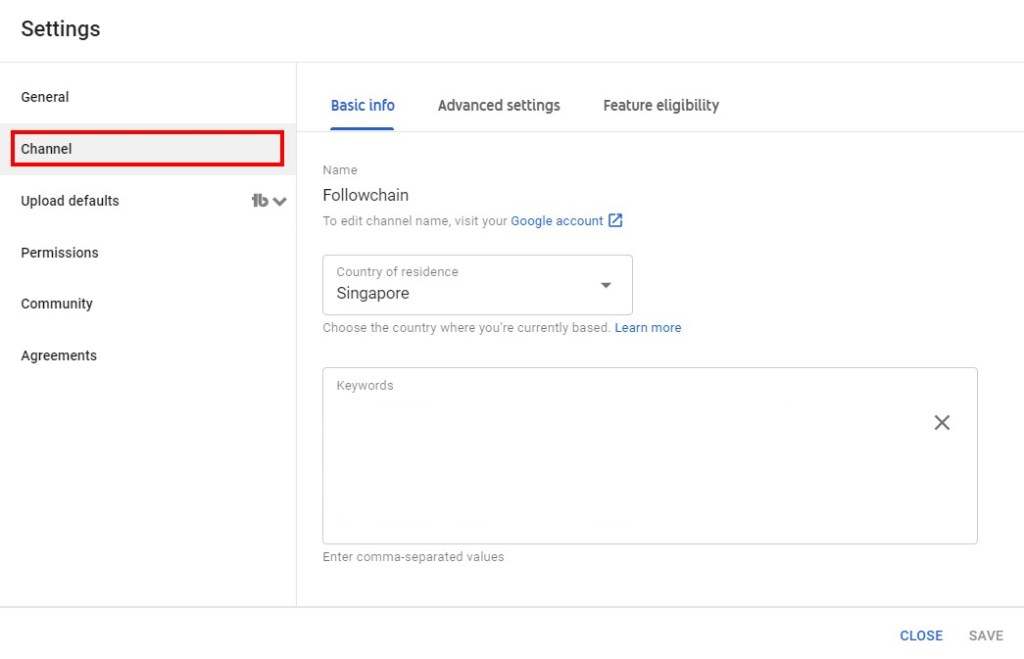The image size is (1024, 659).
Task: Switch to the Advanced settings tab
Action: 499,106
